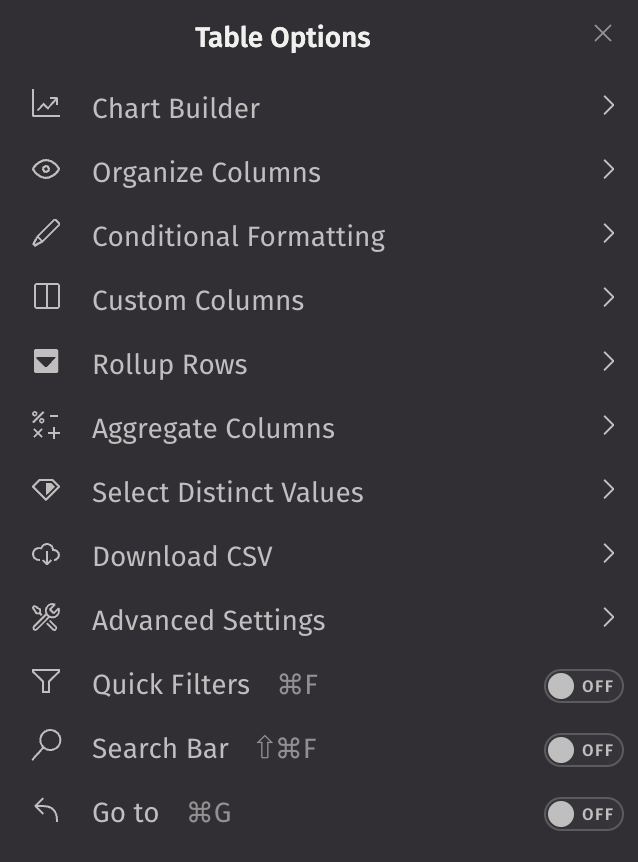Click the cloud download icon for CSV
Image resolution: width=638 pixels, height=862 pixels.
[x=46, y=554]
